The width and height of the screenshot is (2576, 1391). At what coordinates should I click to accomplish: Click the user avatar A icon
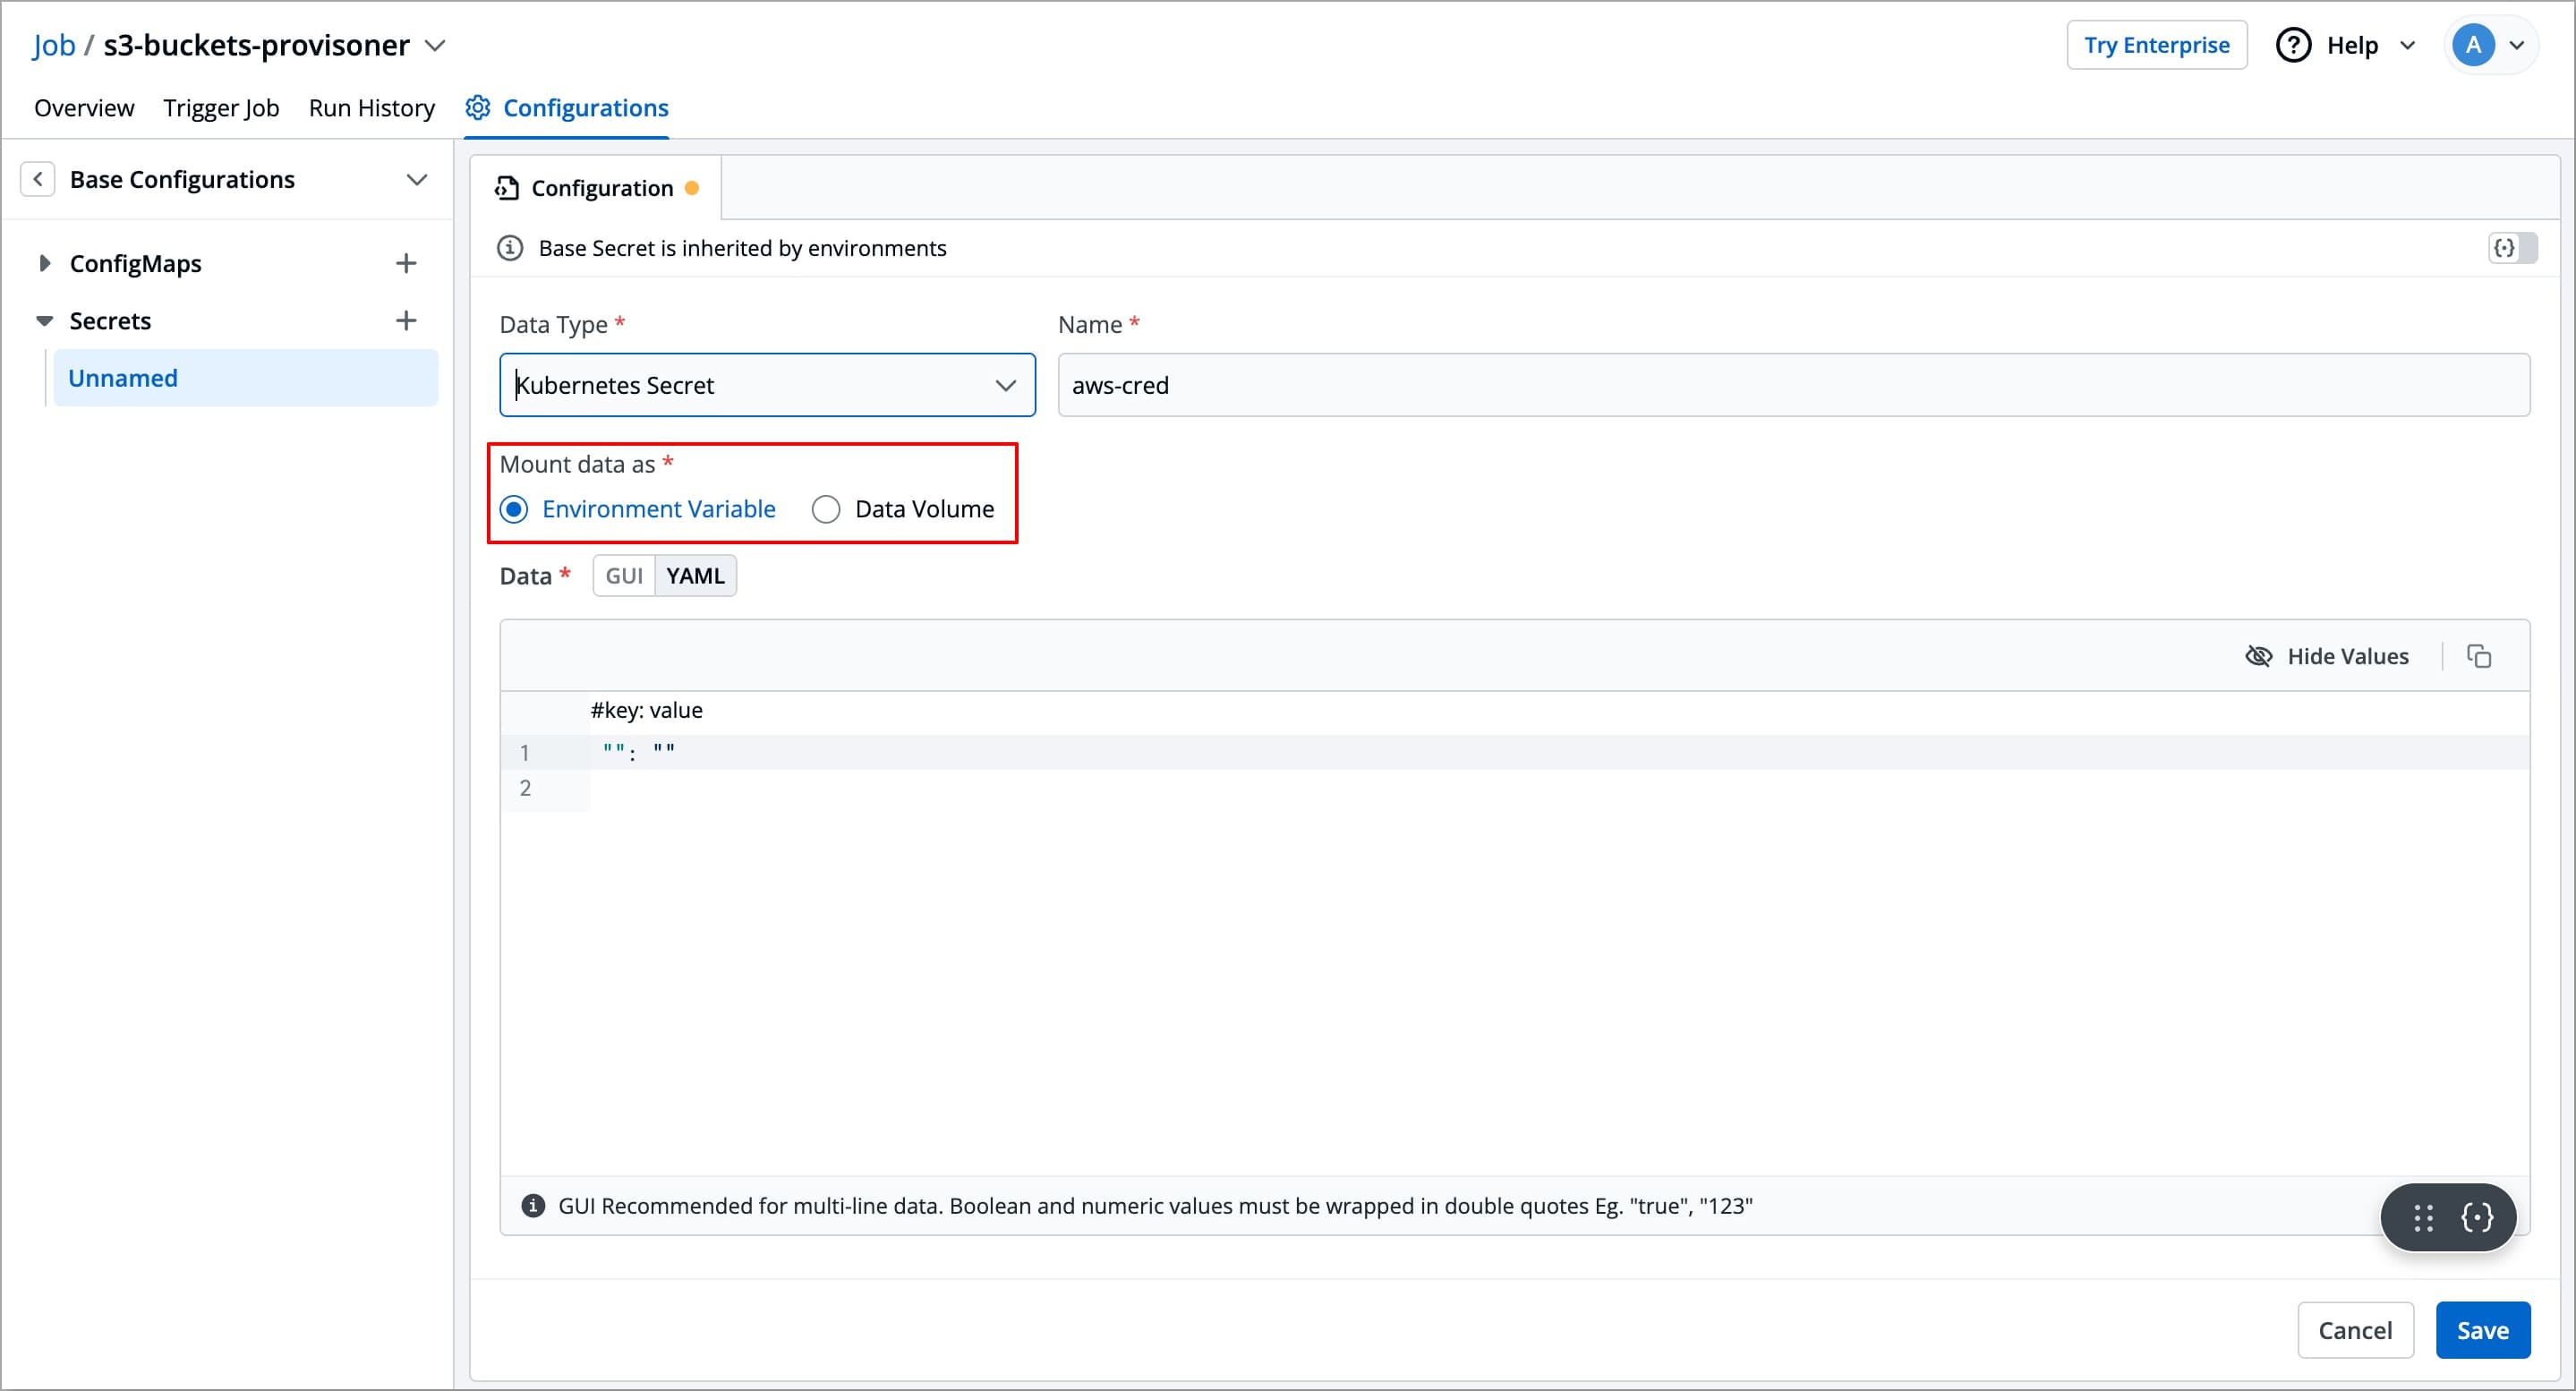point(2472,46)
